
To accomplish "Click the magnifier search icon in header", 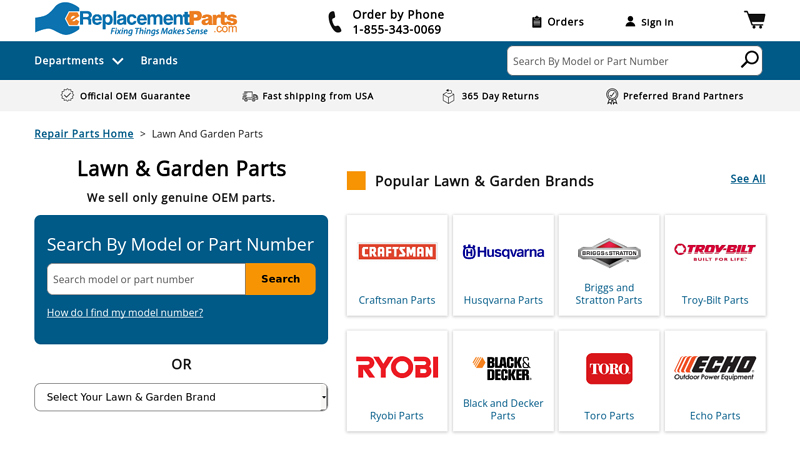I will point(749,60).
